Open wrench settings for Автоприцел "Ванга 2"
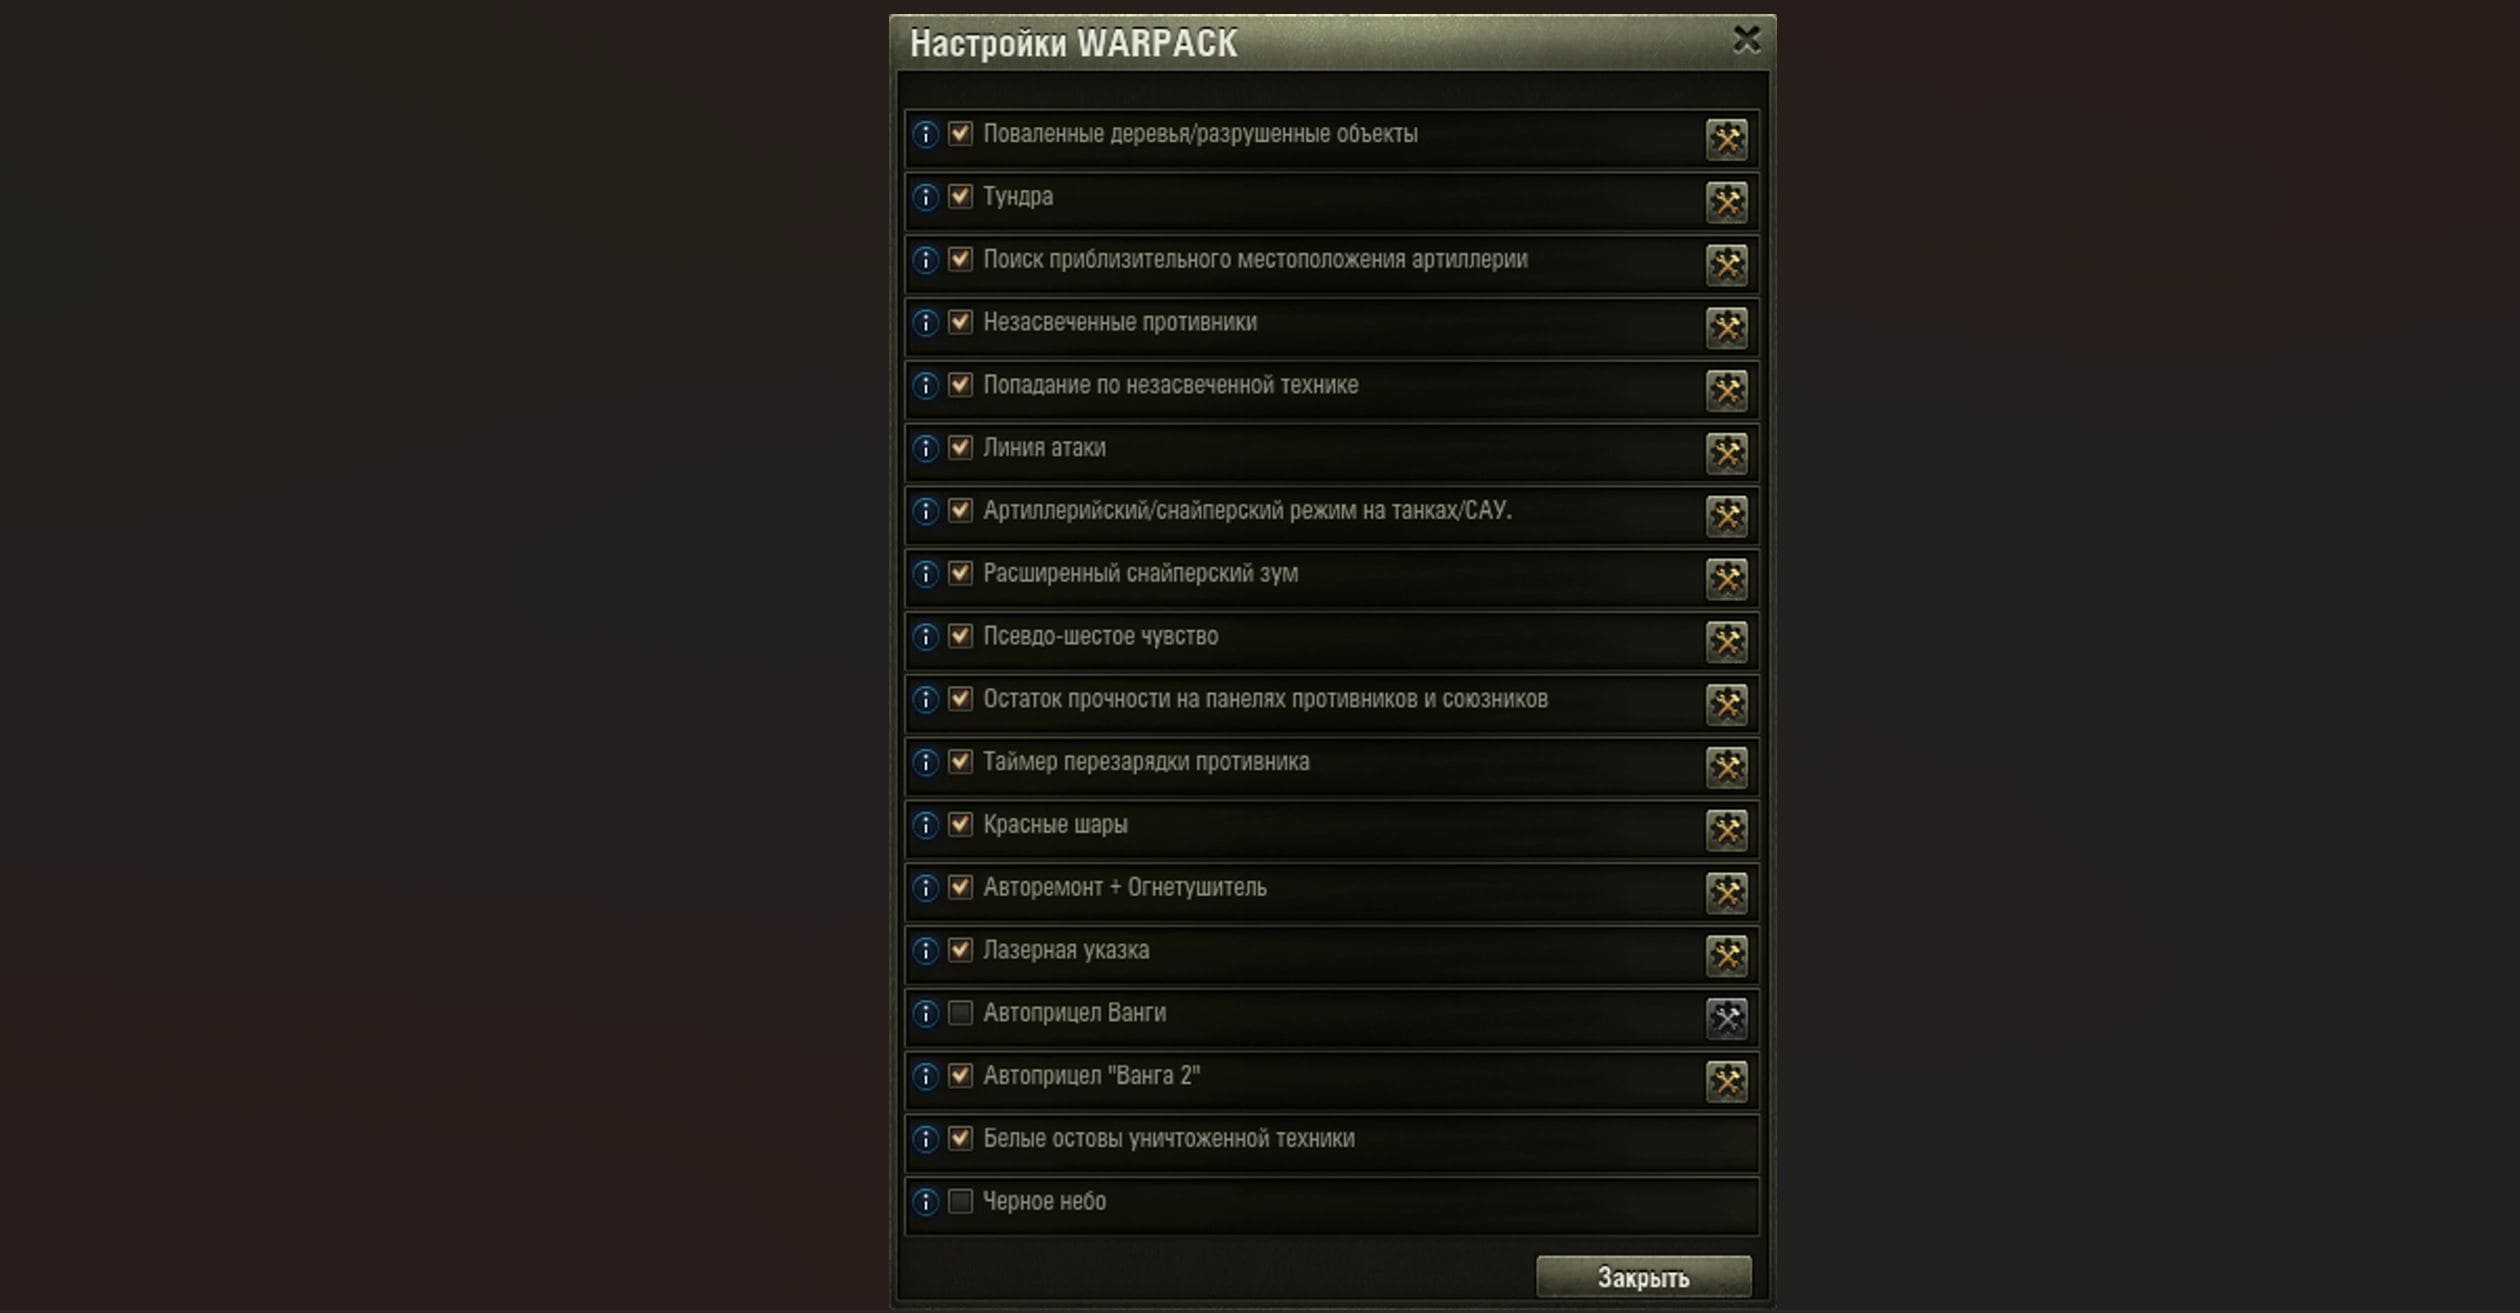Viewport: 2520px width, 1313px height. (x=1726, y=1081)
